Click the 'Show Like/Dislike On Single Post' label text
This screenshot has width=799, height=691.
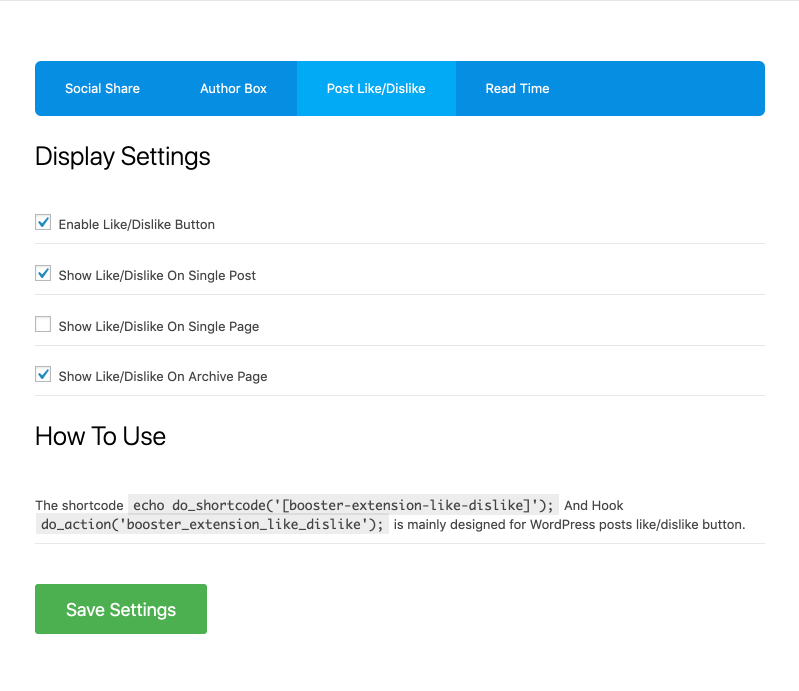[157, 275]
